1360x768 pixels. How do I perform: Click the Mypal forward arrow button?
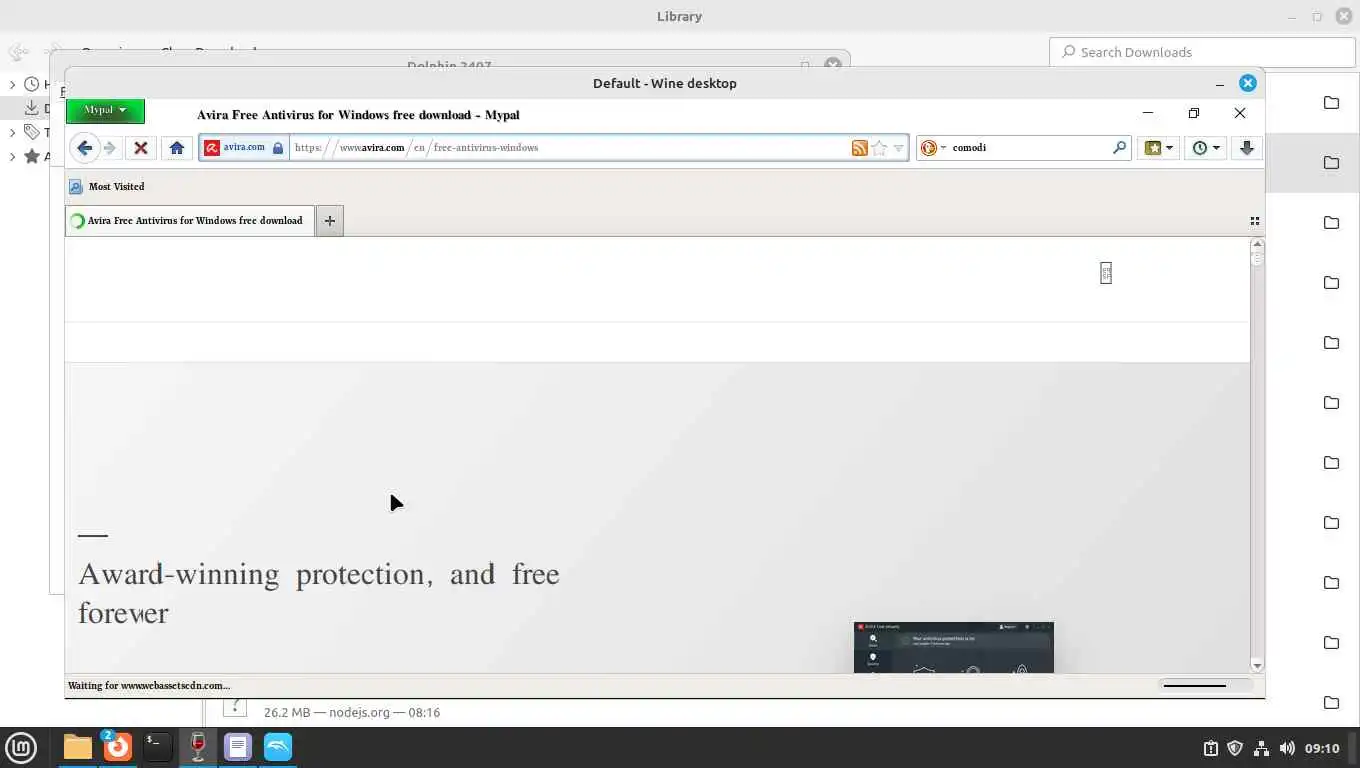pos(110,148)
